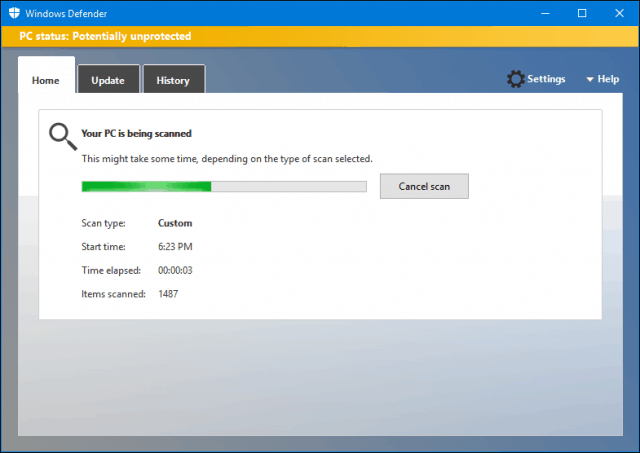This screenshot has width=640, height=453.
Task: Cancel the running scan
Action: point(424,187)
